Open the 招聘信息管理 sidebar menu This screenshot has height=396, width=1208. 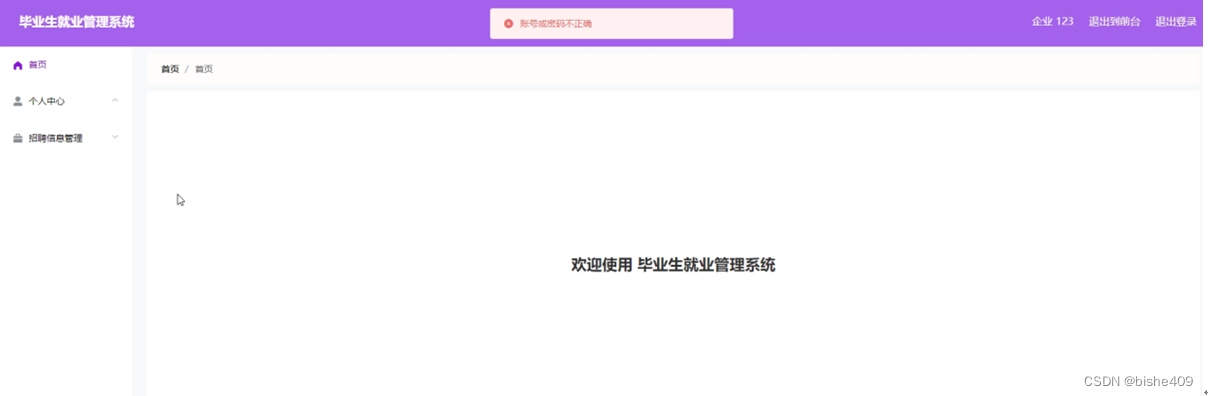click(x=66, y=138)
